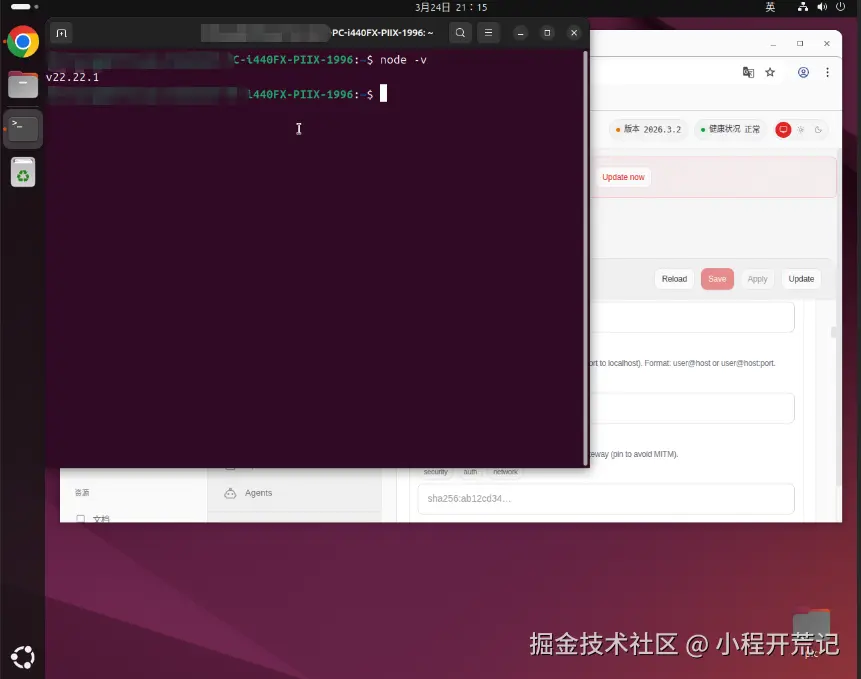Viewport: 861px width, 679px height.
Task: Open the Files manager in dock
Action: click(23, 85)
